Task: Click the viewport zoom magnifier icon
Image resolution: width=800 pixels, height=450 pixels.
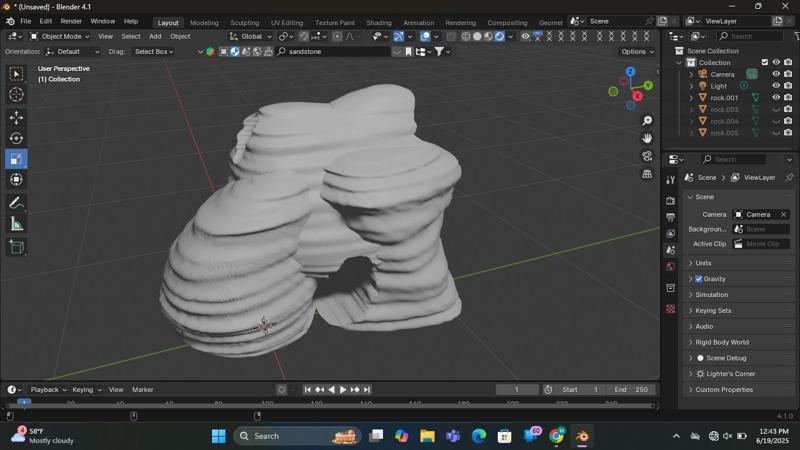Action: (648, 121)
